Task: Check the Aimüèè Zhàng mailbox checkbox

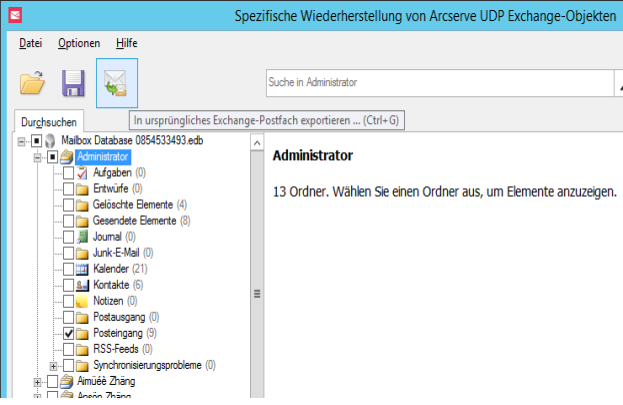Action: [52, 382]
